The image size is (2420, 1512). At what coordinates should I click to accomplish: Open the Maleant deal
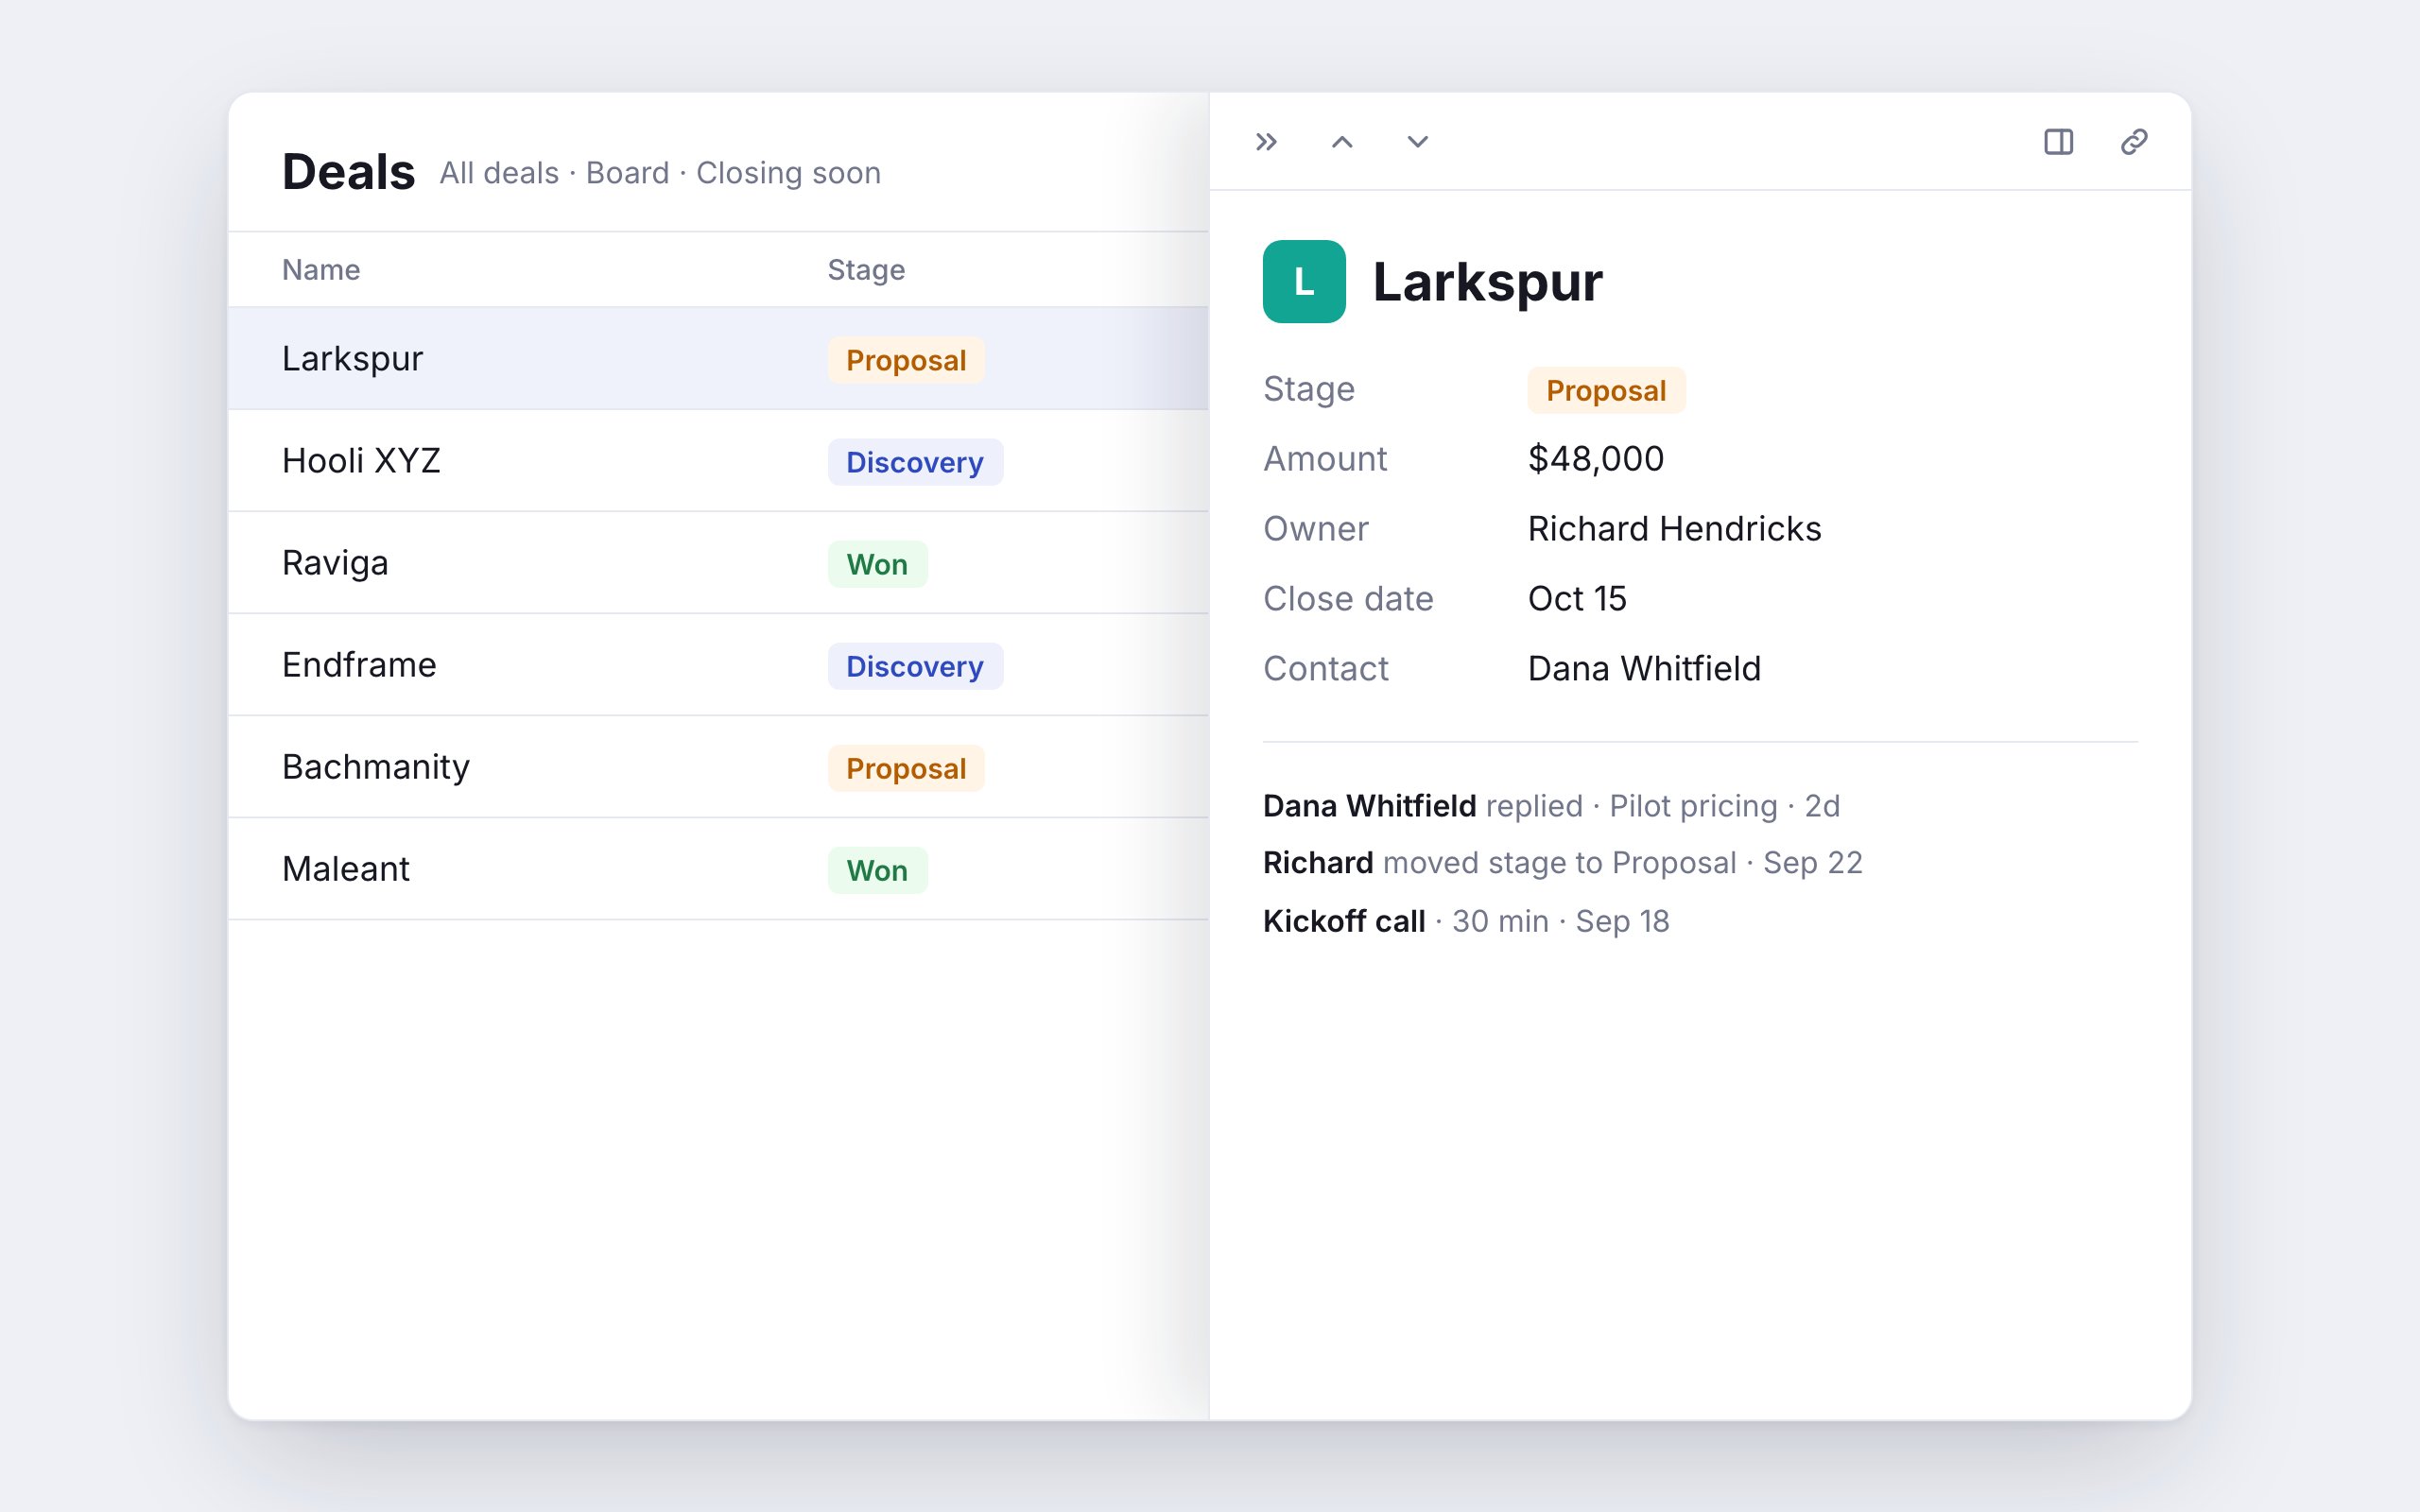tap(718, 869)
